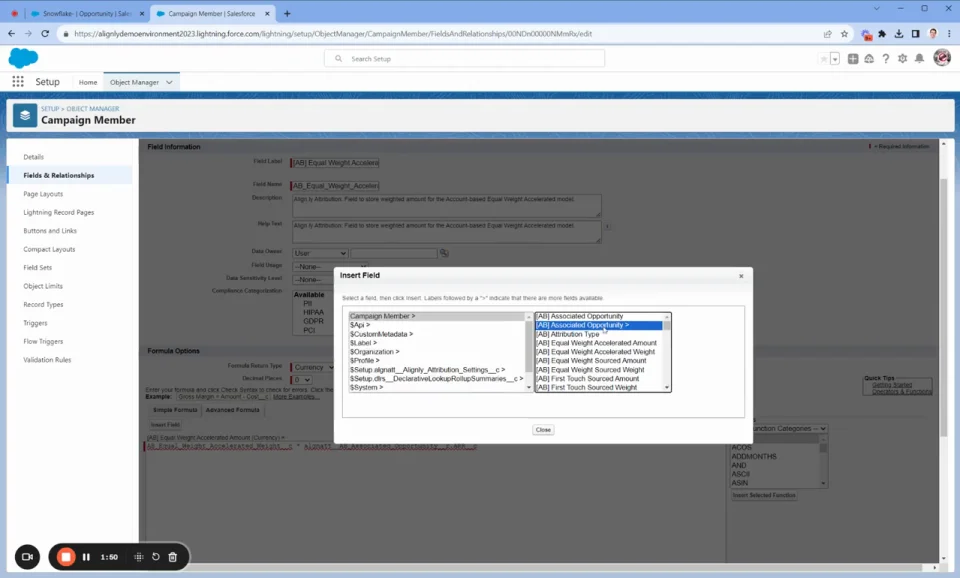Click the browser share page icon
This screenshot has height=578, width=960.
pos(828,34)
